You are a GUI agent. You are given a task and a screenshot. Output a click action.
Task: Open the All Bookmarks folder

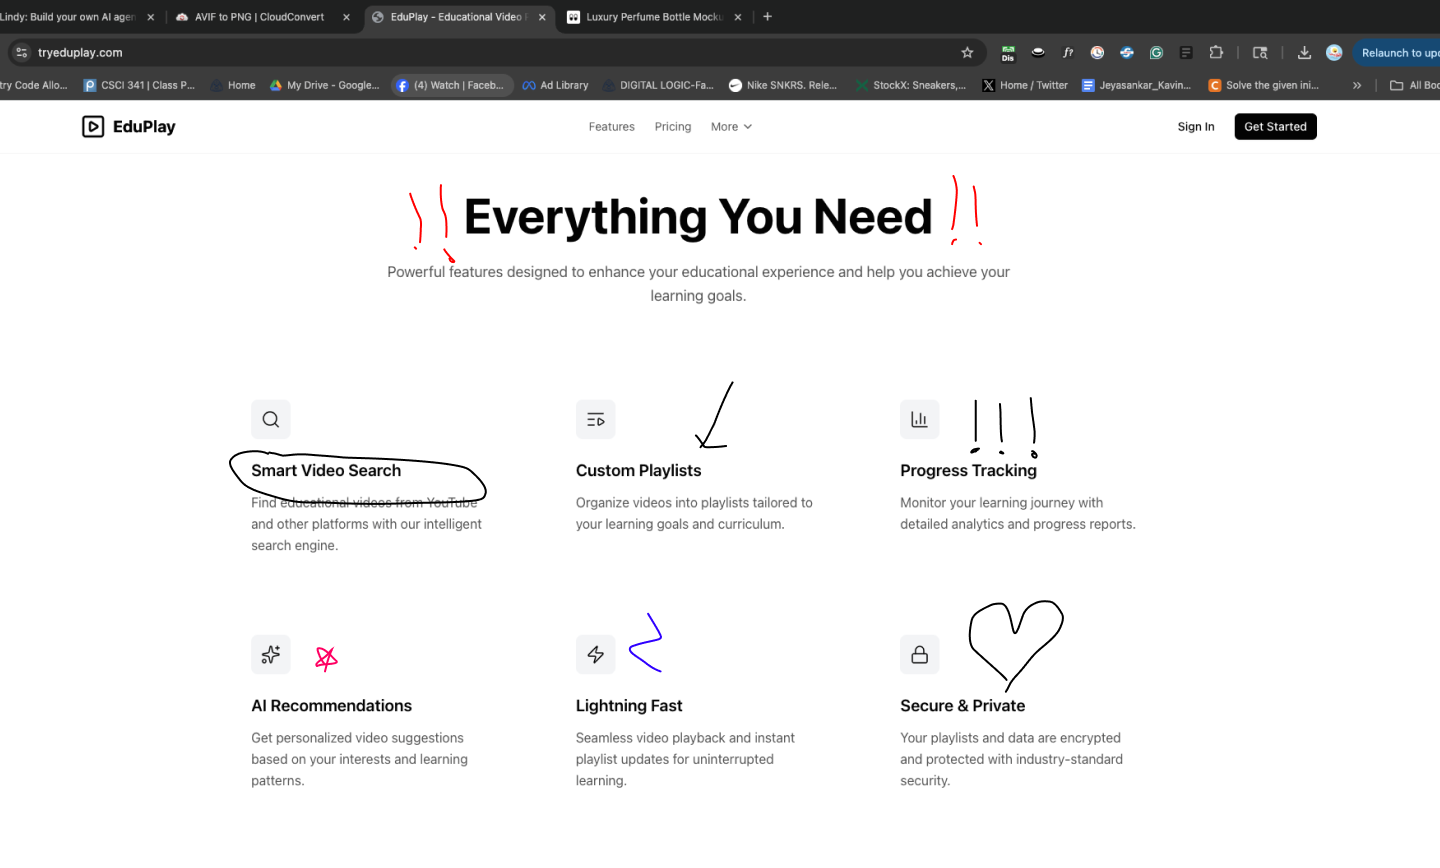coord(1414,85)
